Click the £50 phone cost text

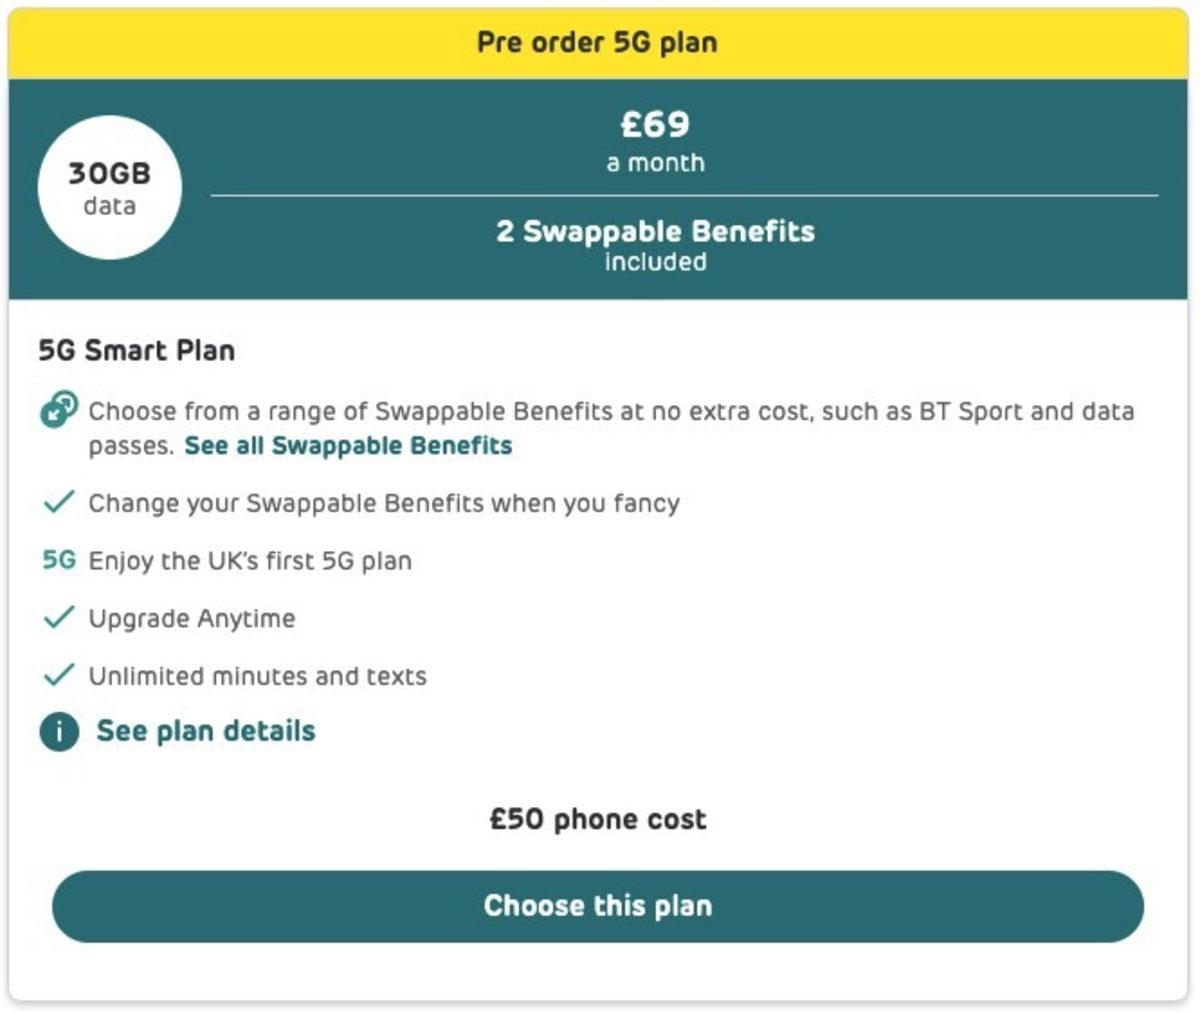click(x=598, y=819)
